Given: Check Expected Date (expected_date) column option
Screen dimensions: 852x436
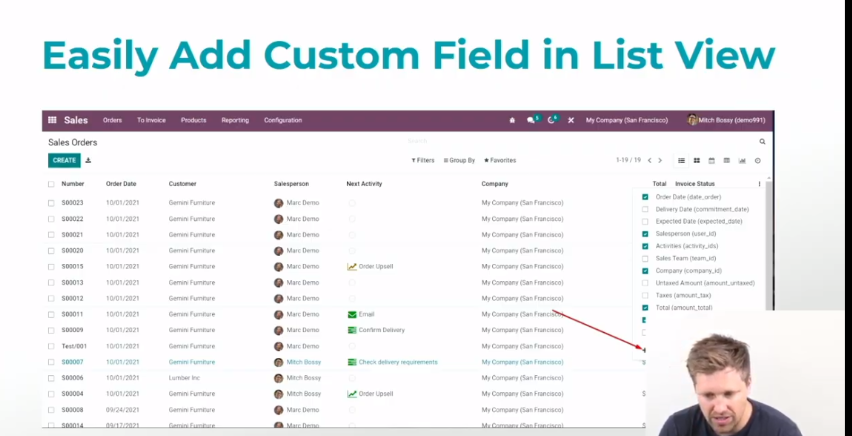Looking at the screenshot, I should click(x=645, y=221).
